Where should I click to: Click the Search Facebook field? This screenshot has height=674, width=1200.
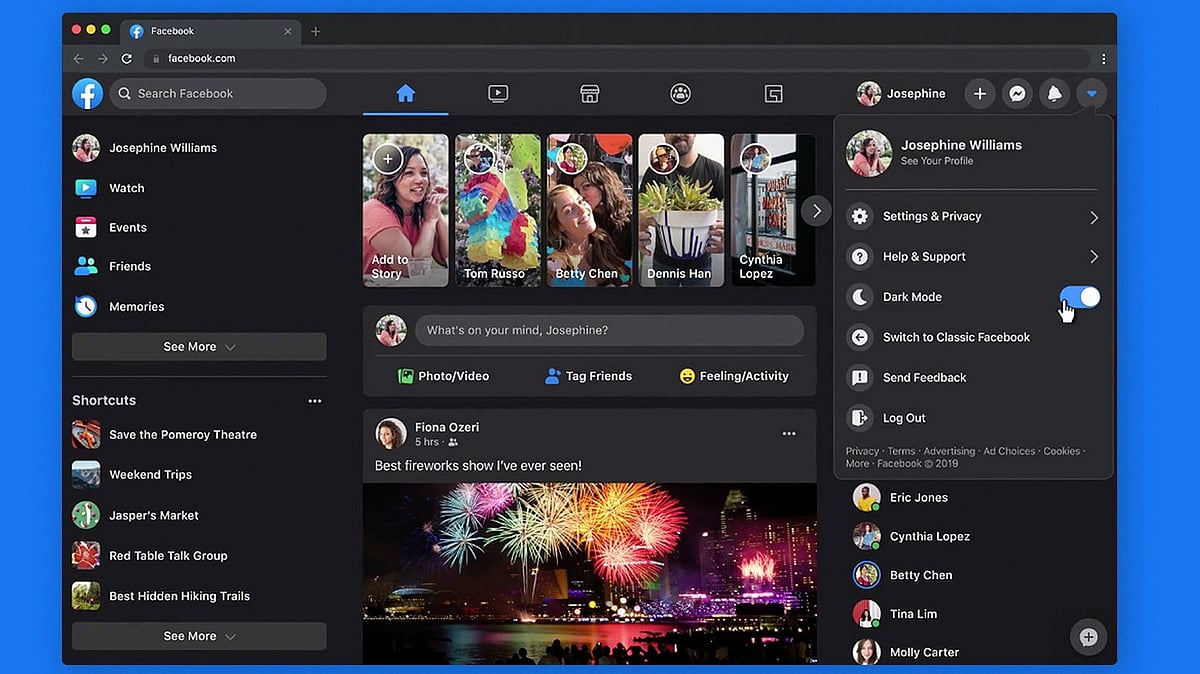220,94
